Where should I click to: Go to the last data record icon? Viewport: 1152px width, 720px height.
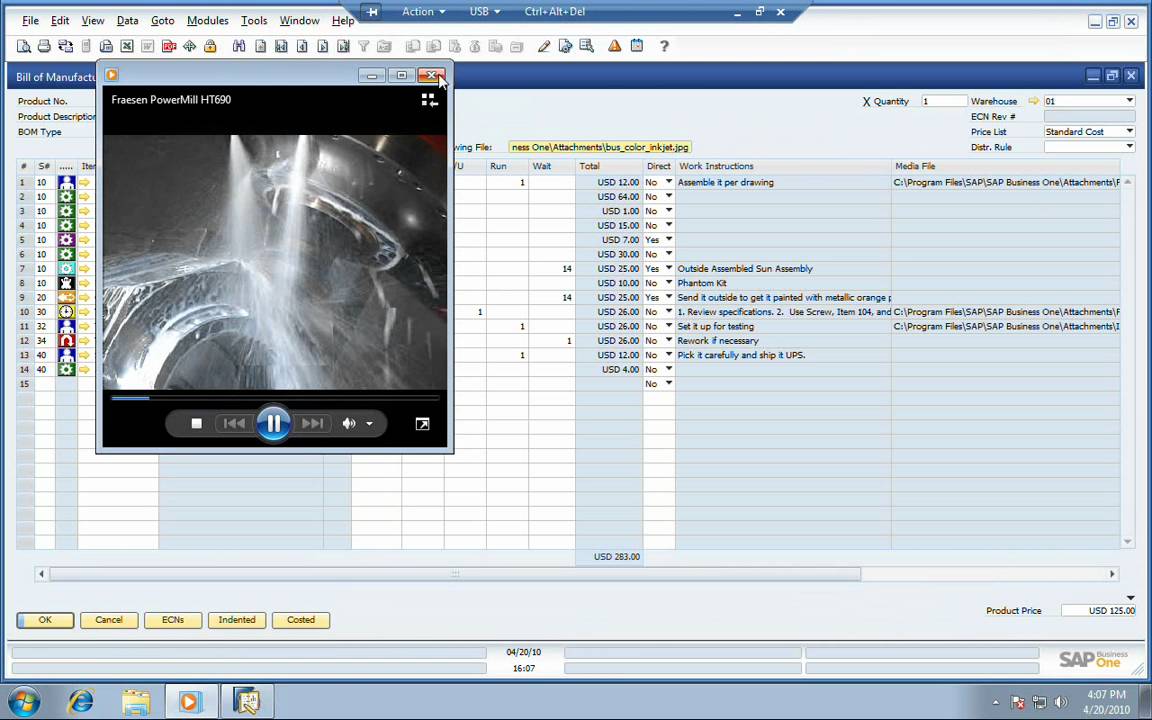(x=343, y=46)
